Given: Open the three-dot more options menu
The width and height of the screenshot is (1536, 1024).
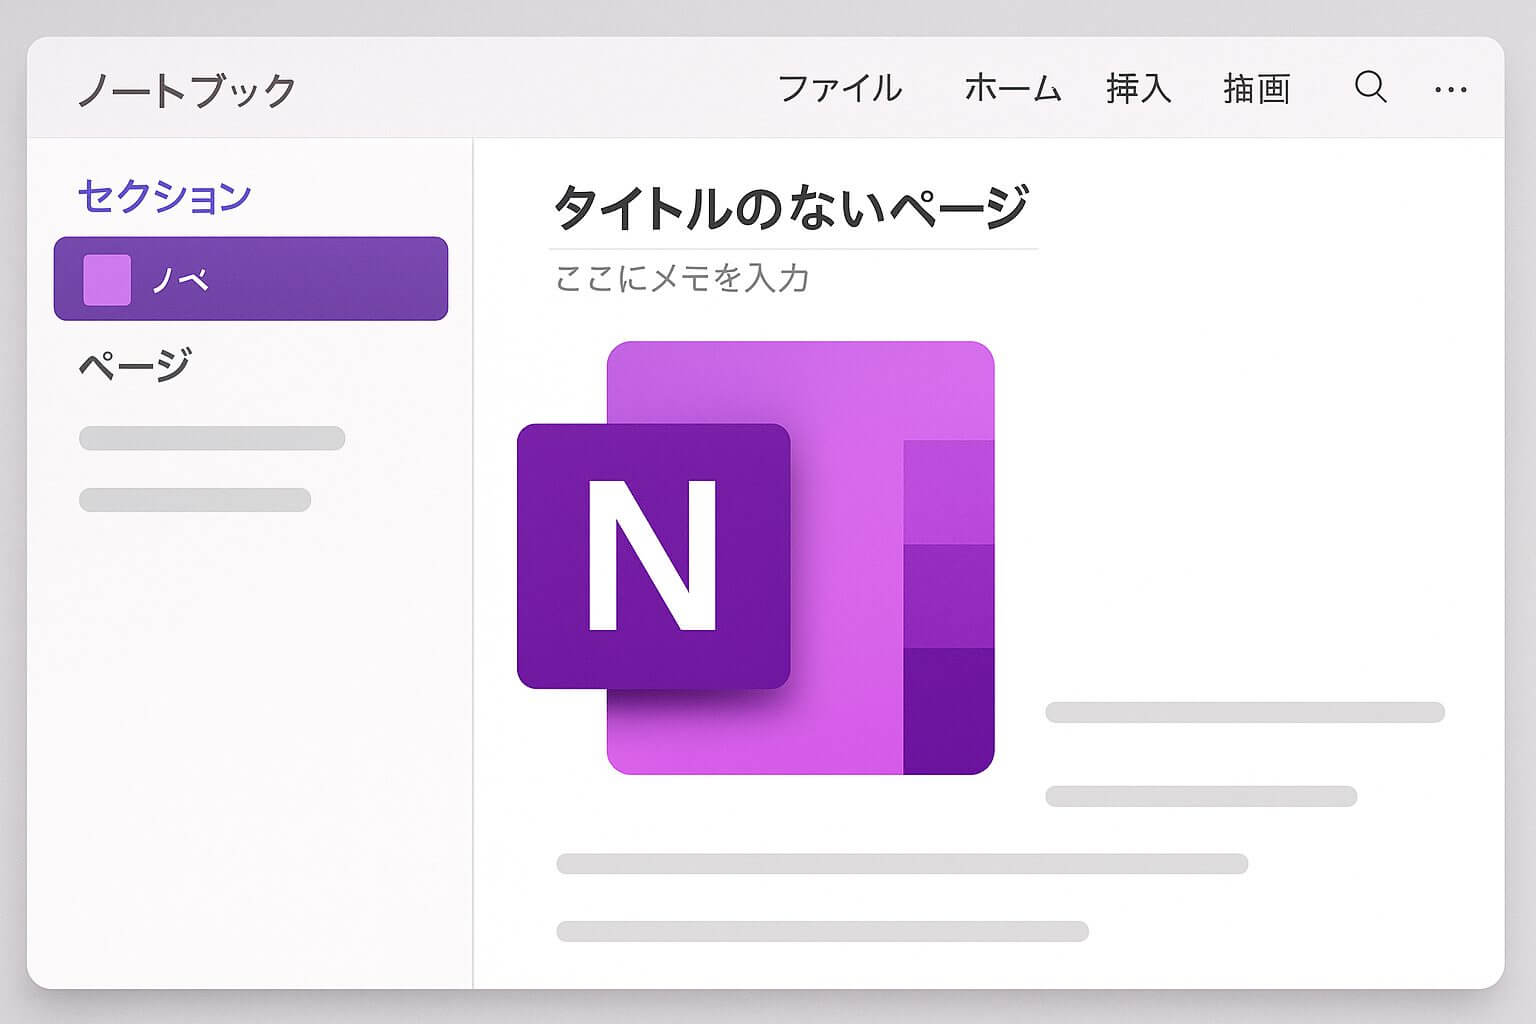Looking at the screenshot, I should tap(1450, 90).
